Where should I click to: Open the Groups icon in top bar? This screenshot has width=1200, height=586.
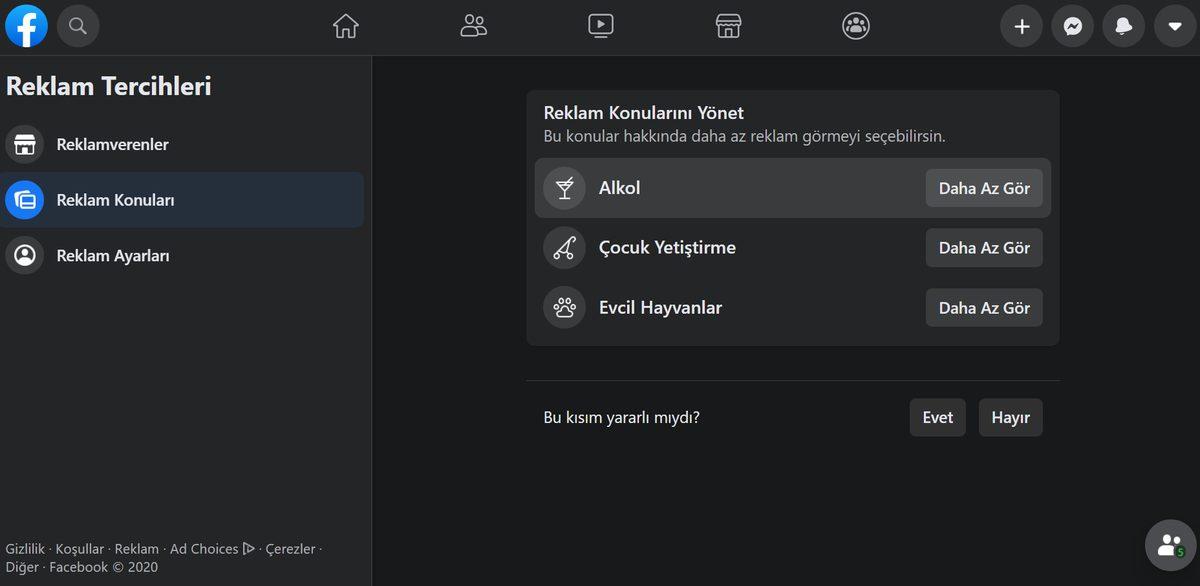[855, 26]
